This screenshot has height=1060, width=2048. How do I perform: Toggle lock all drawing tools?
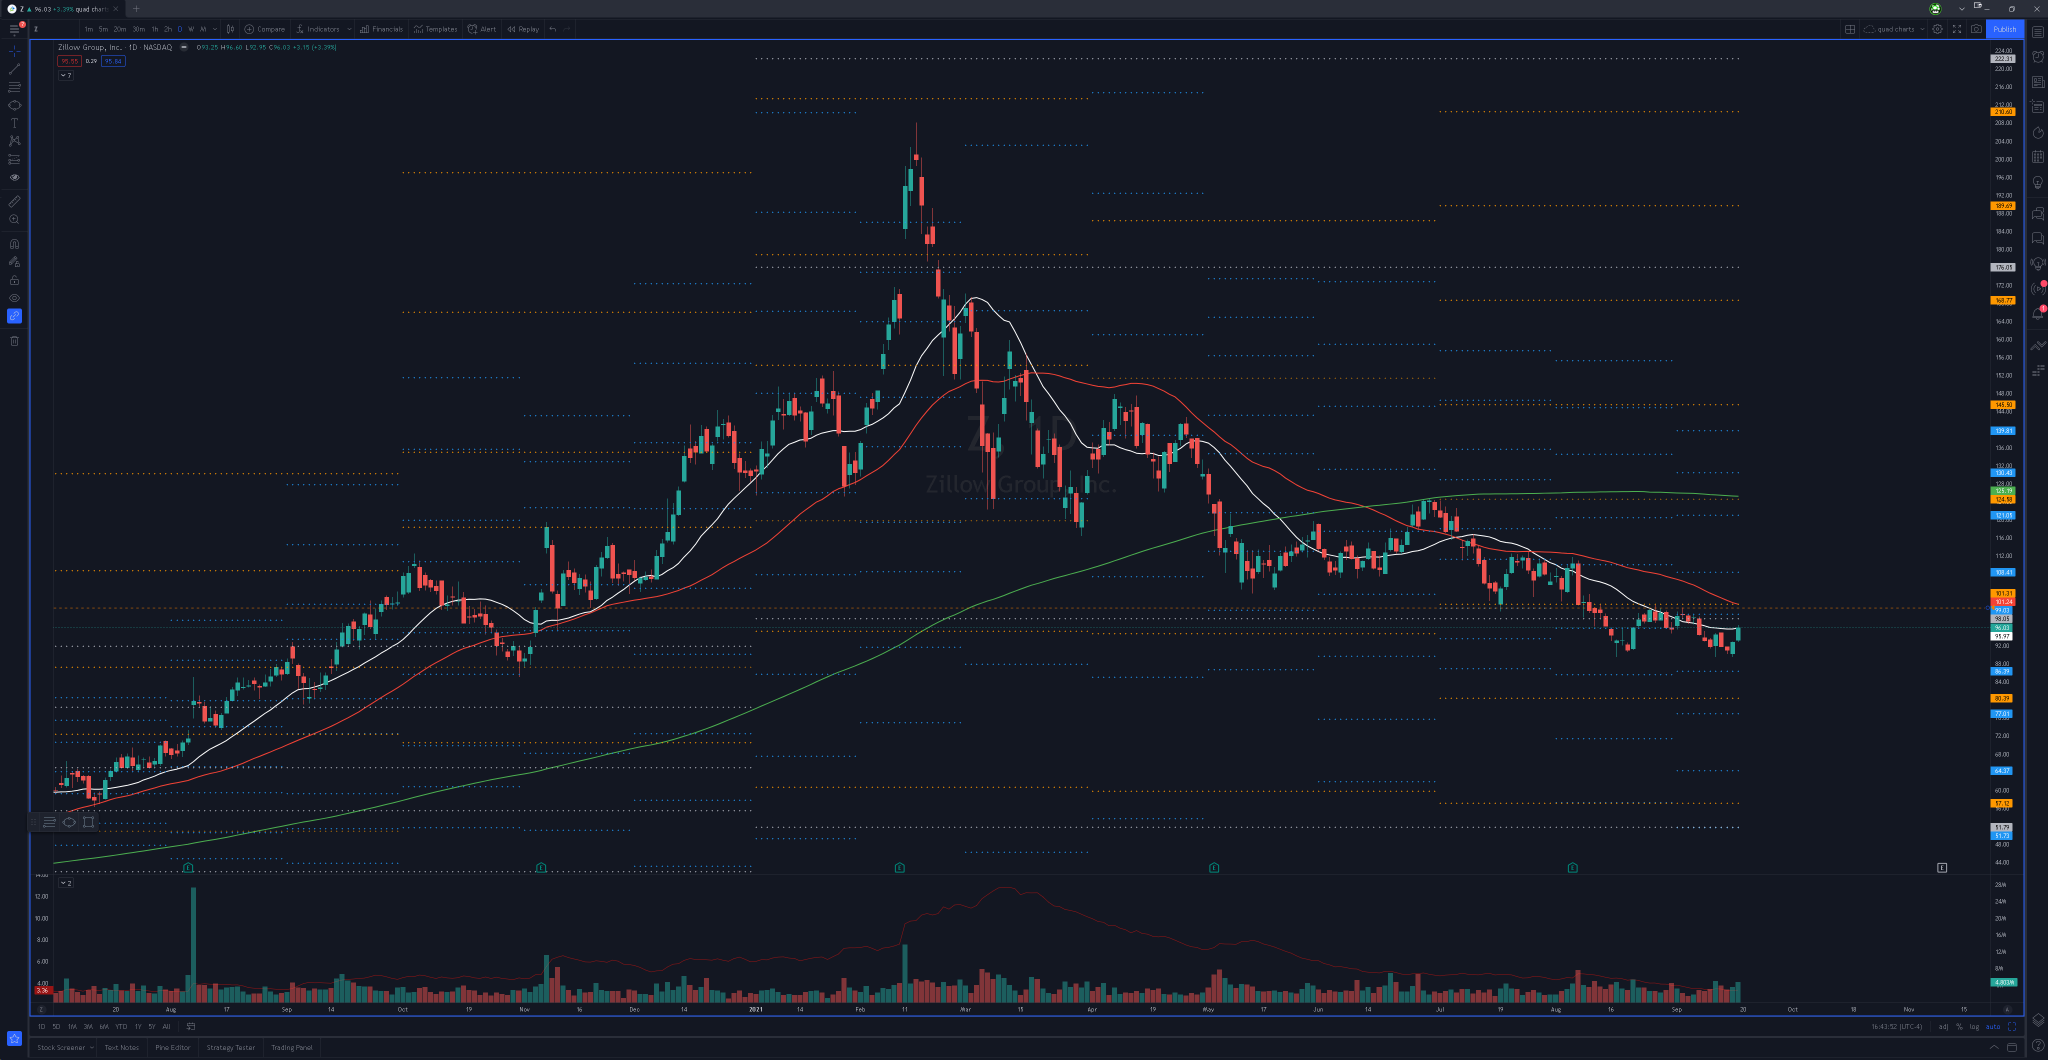[x=14, y=280]
